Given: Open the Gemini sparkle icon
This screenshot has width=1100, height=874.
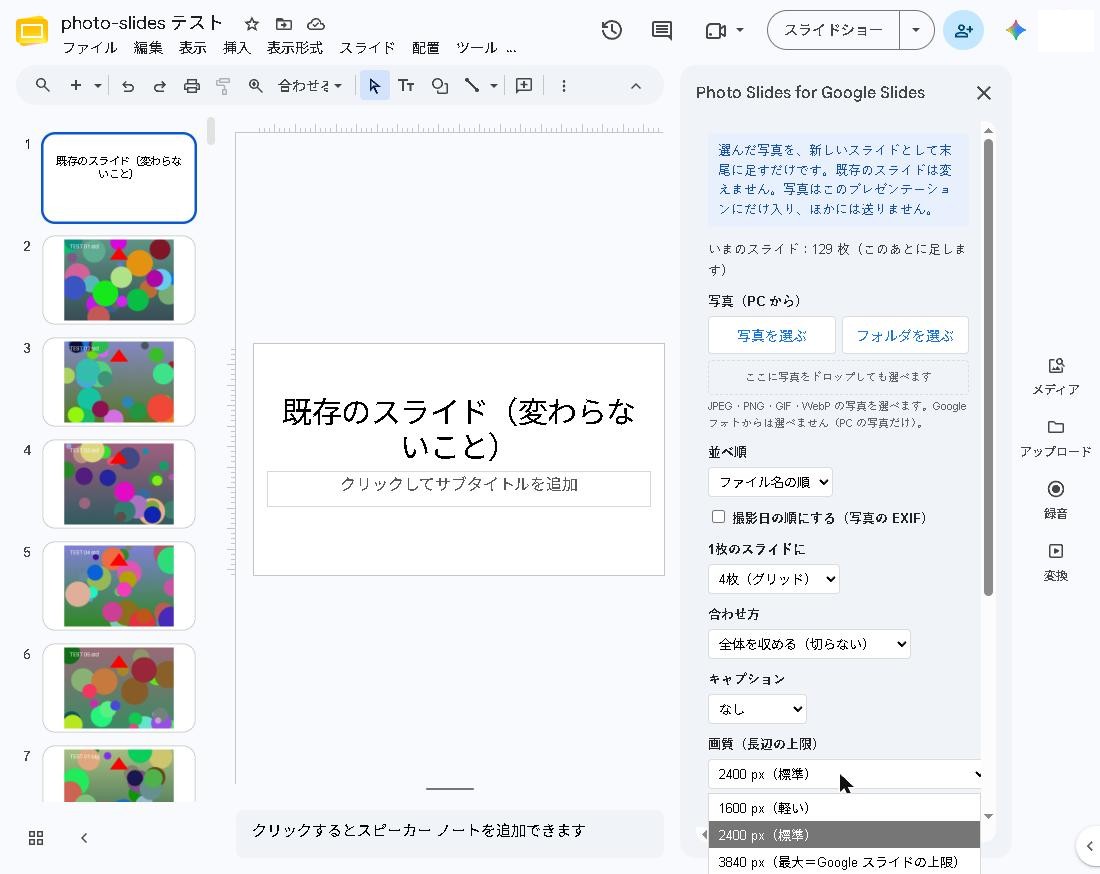Looking at the screenshot, I should (x=1015, y=30).
